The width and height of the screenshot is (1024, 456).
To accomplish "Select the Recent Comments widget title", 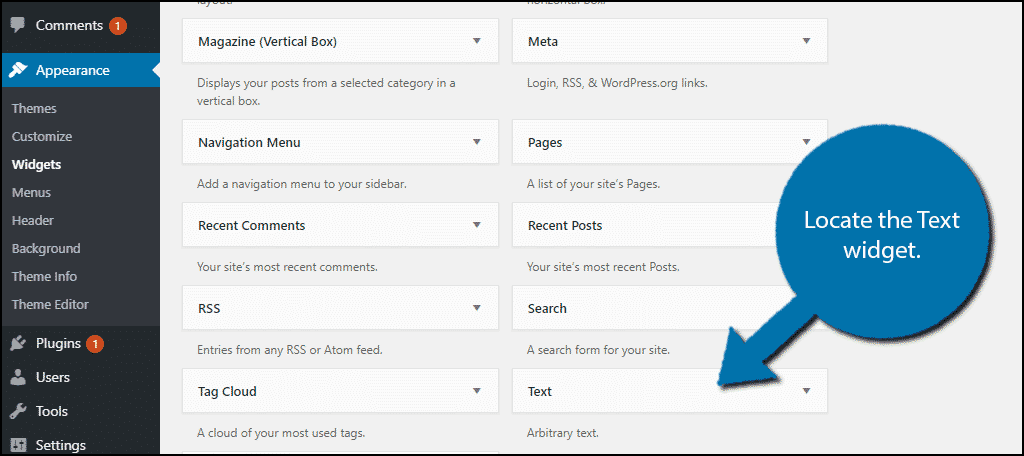I will [251, 226].
